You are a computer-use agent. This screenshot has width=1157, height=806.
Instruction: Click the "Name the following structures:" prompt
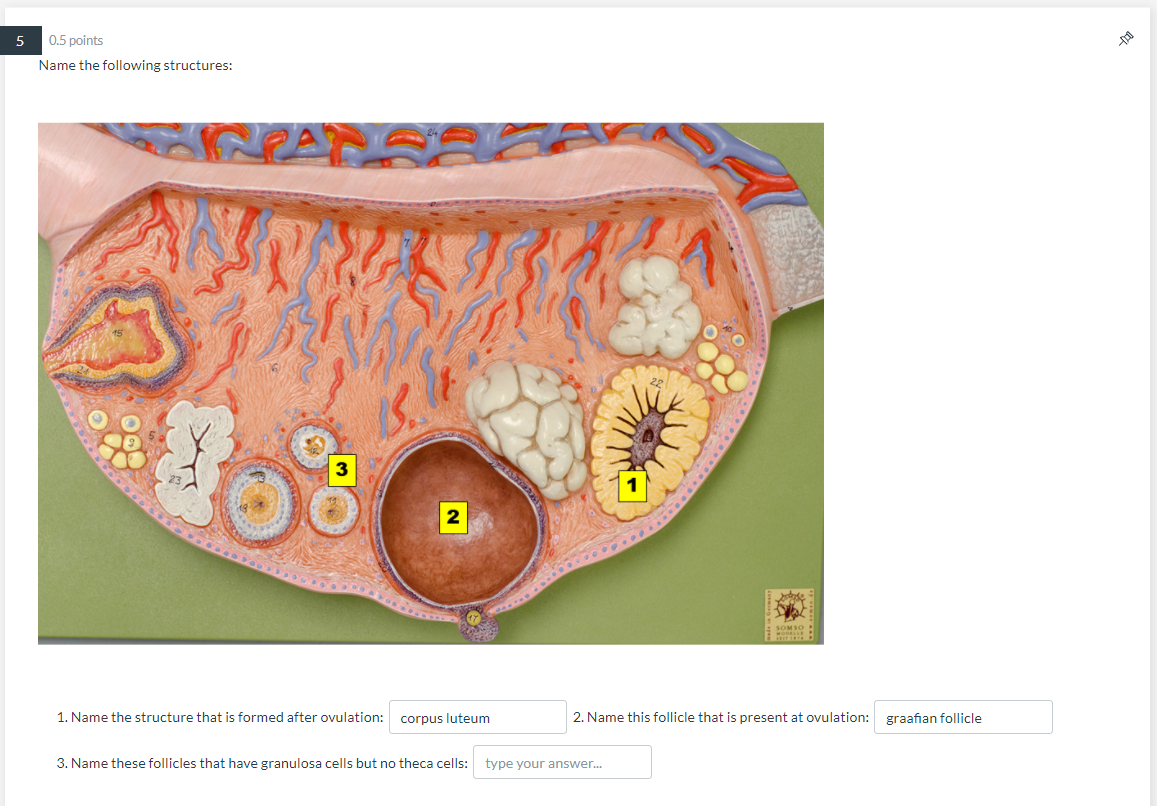[x=136, y=65]
